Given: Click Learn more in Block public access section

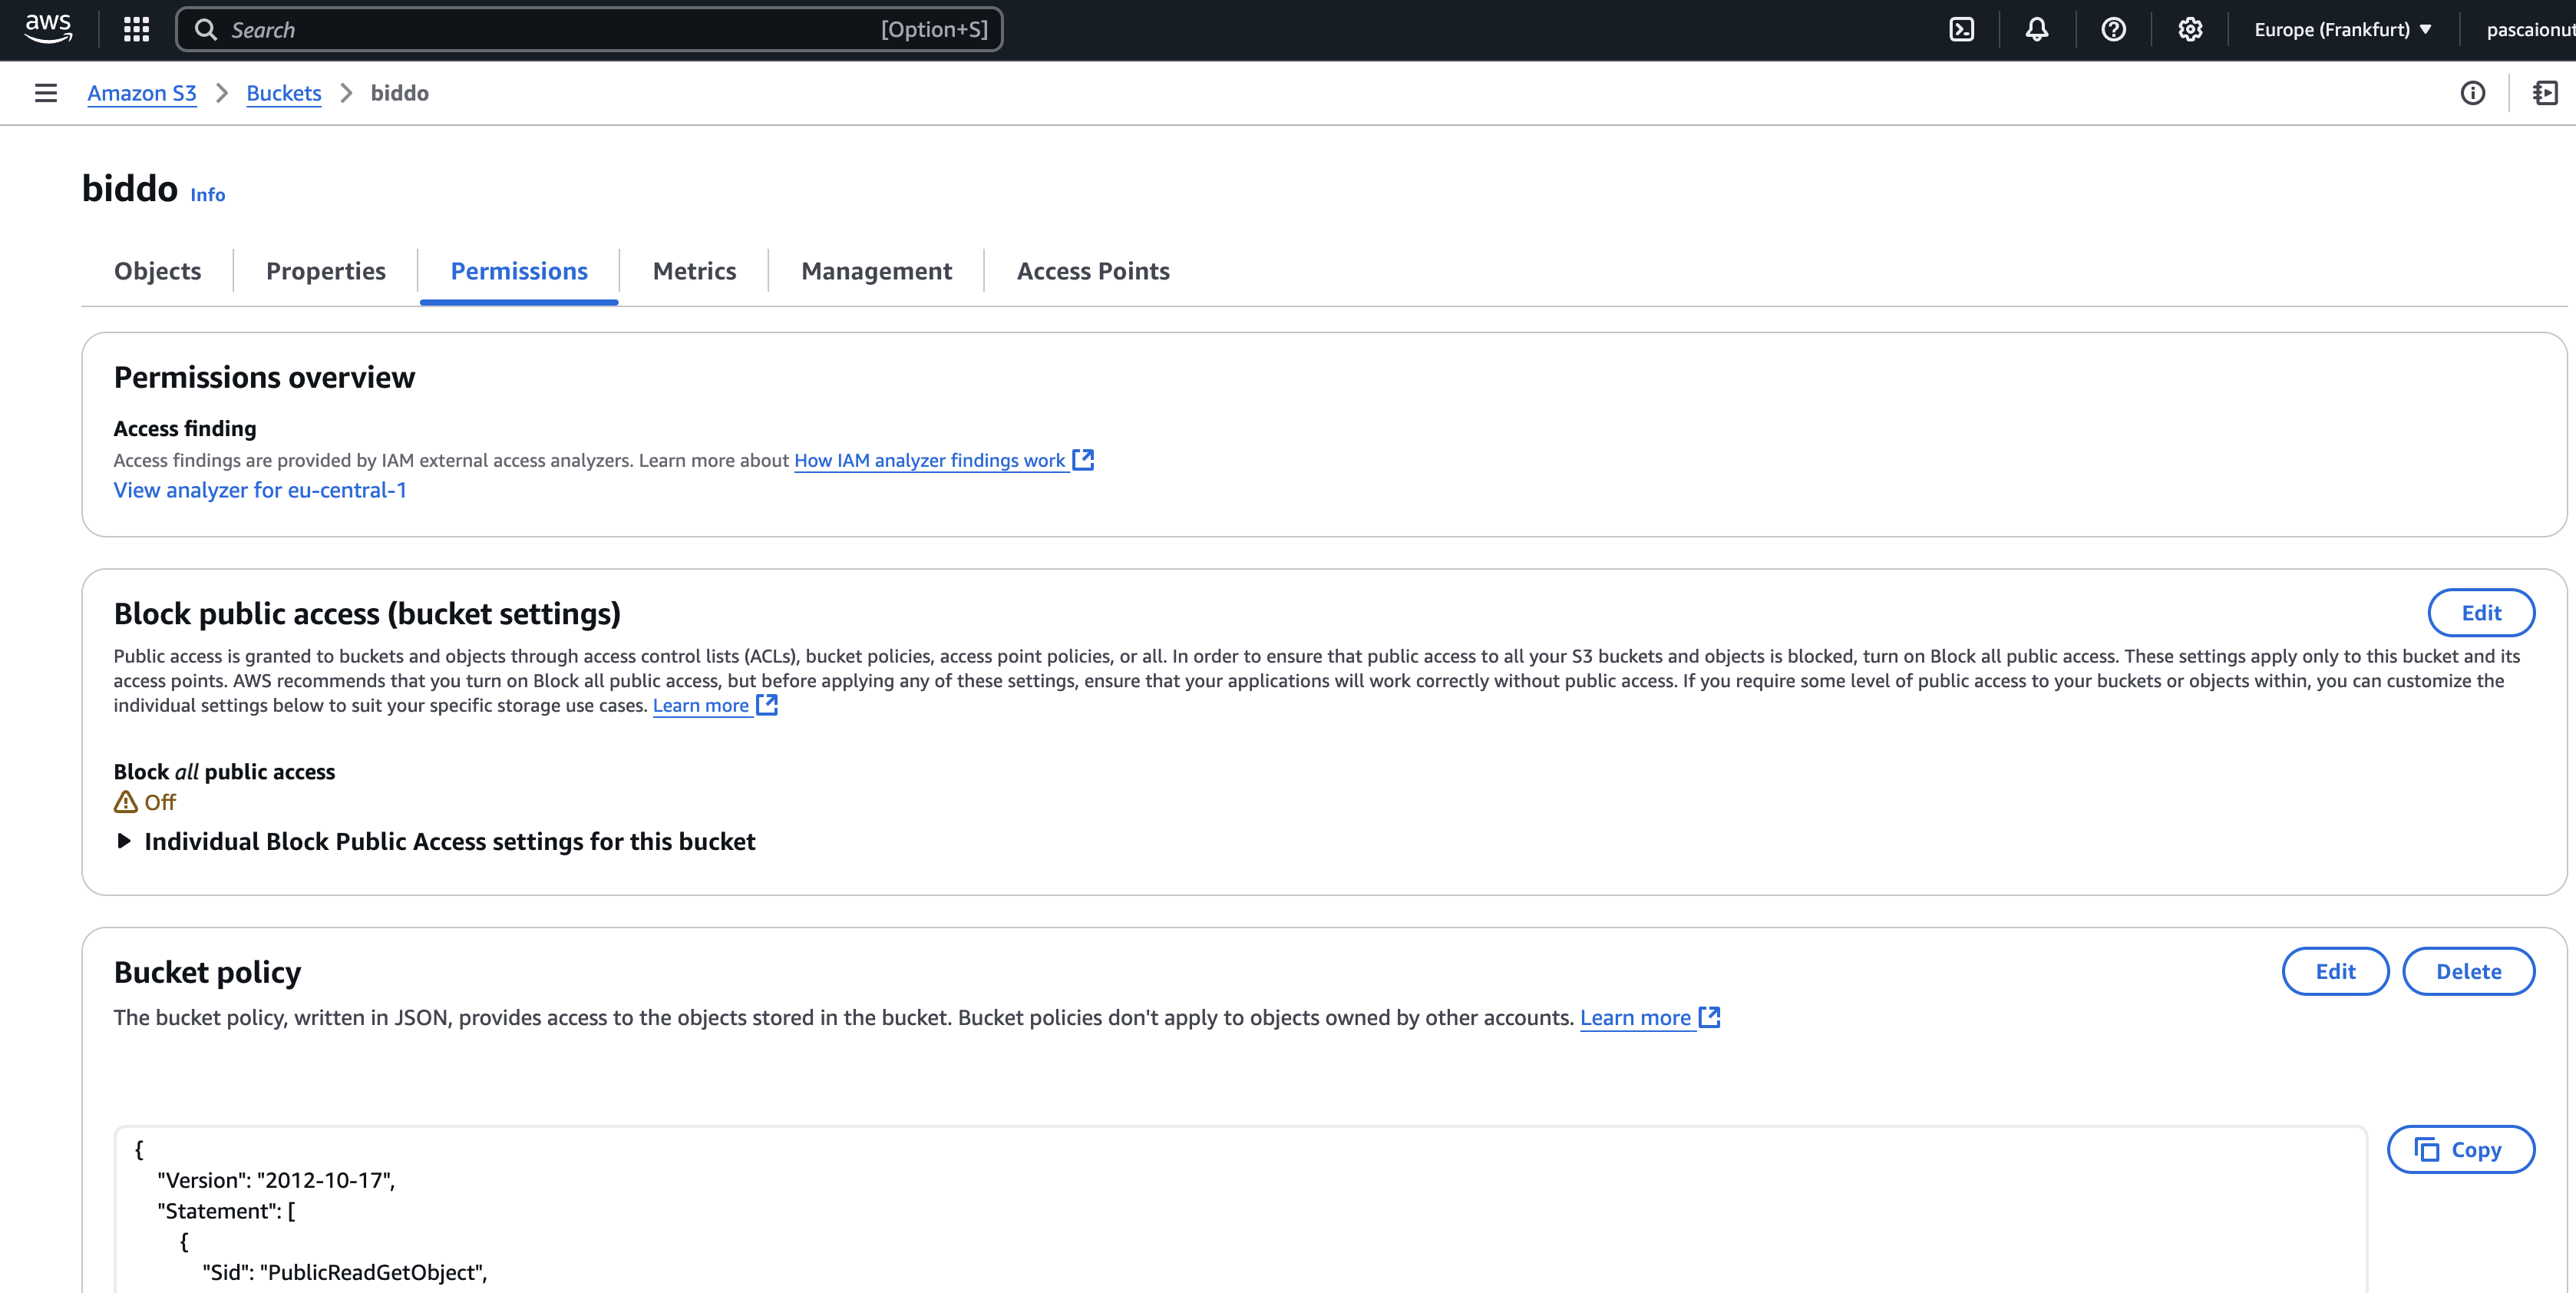Looking at the screenshot, I should pyautogui.click(x=701, y=705).
